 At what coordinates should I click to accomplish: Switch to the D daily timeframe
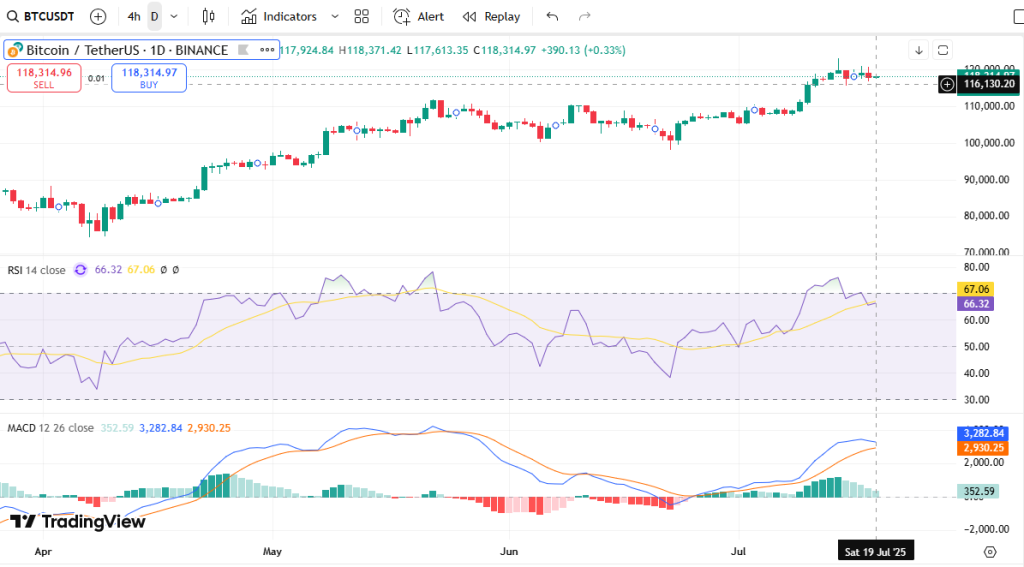[x=154, y=16]
